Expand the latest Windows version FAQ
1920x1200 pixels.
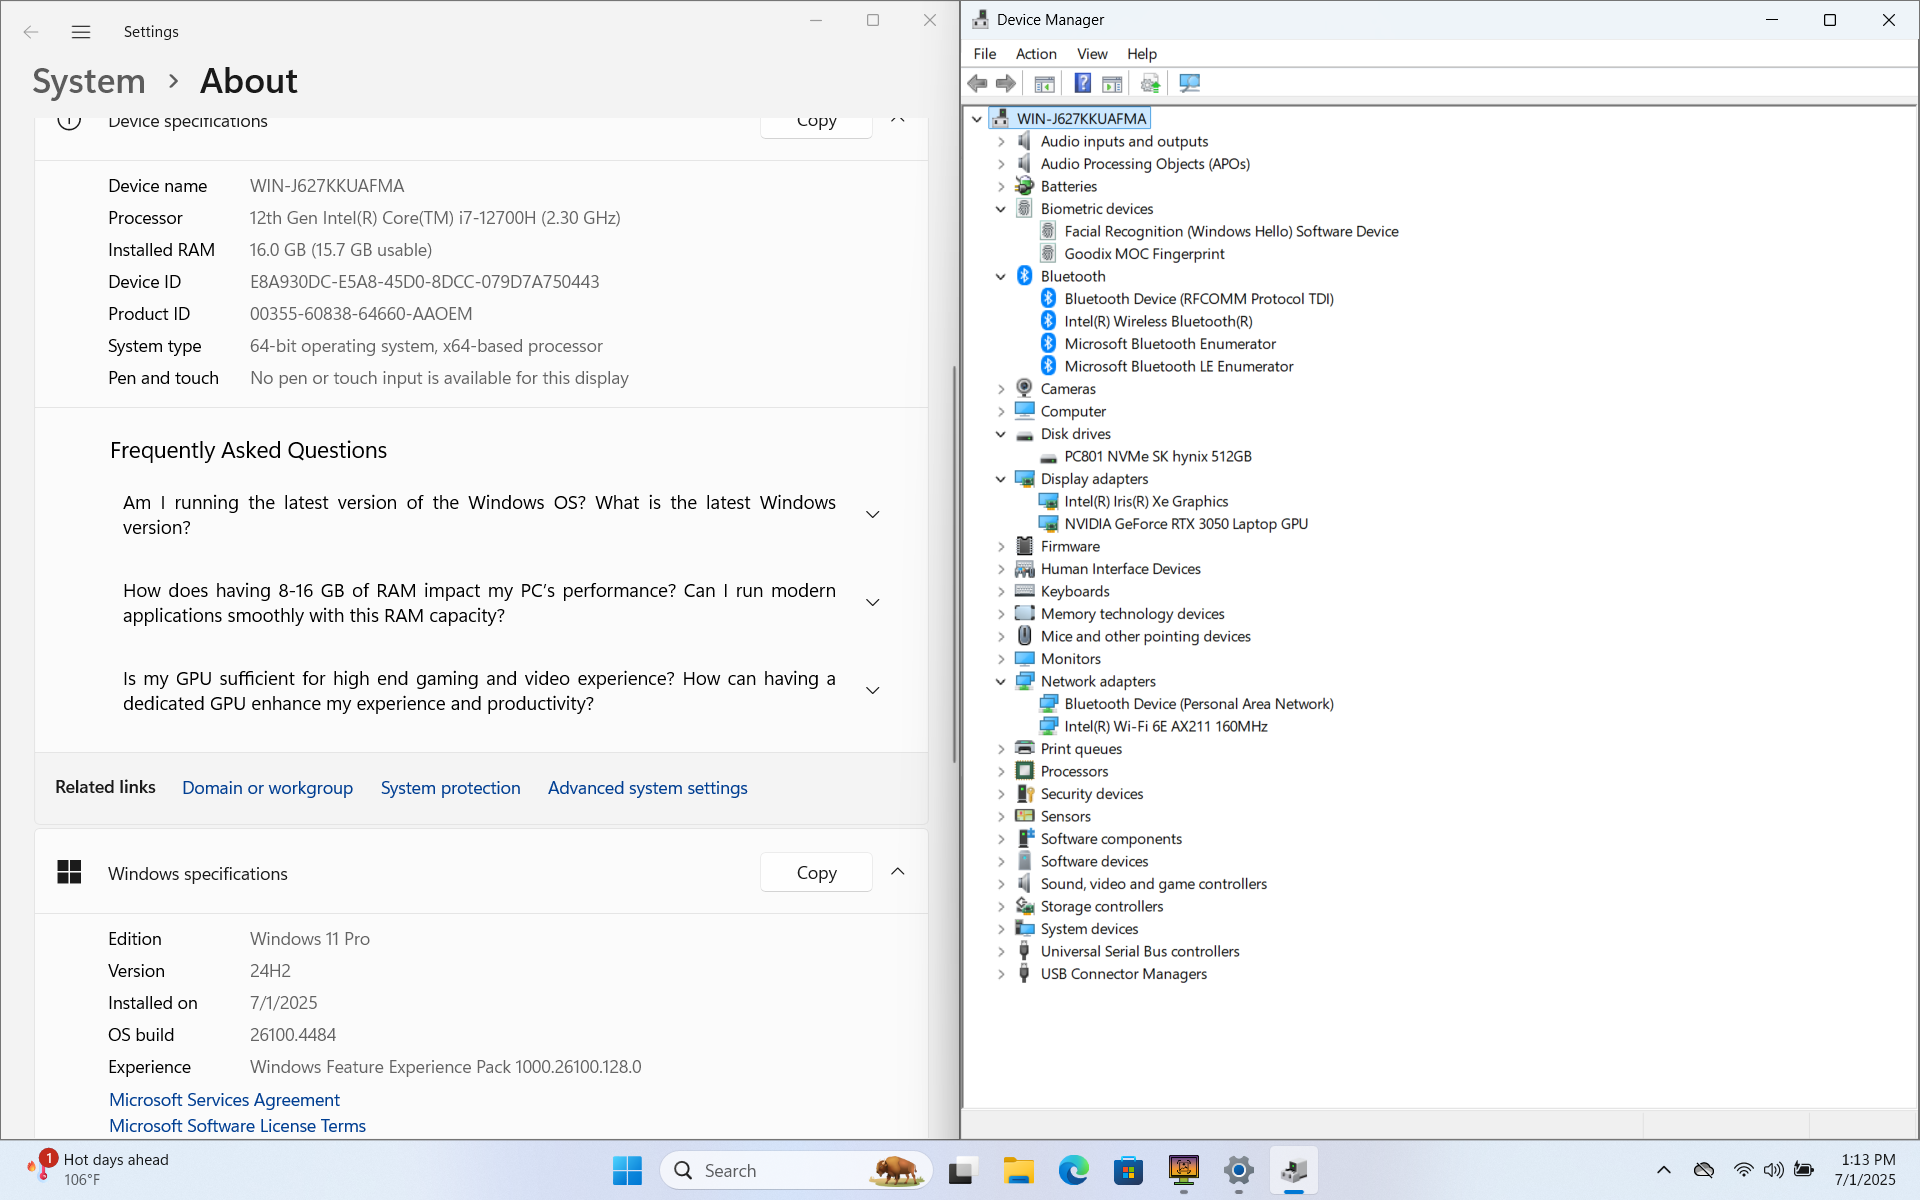tap(872, 515)
